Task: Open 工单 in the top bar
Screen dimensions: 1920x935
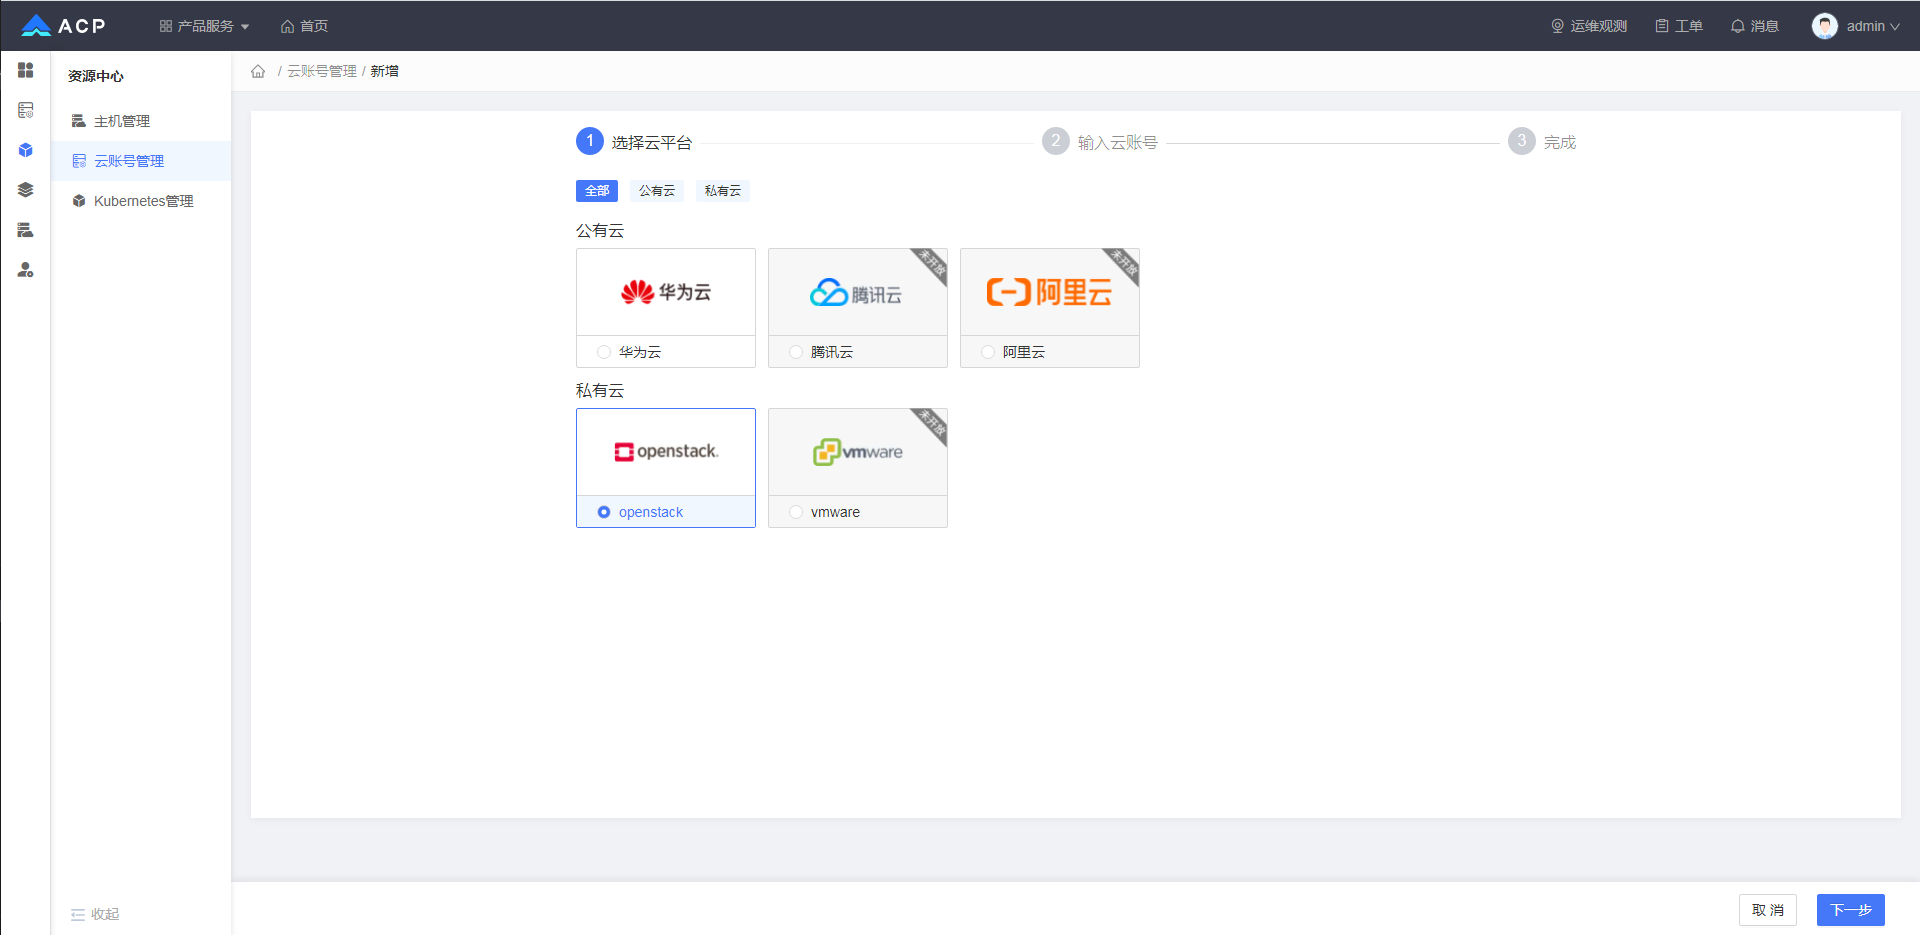Action: (1679, 26)
